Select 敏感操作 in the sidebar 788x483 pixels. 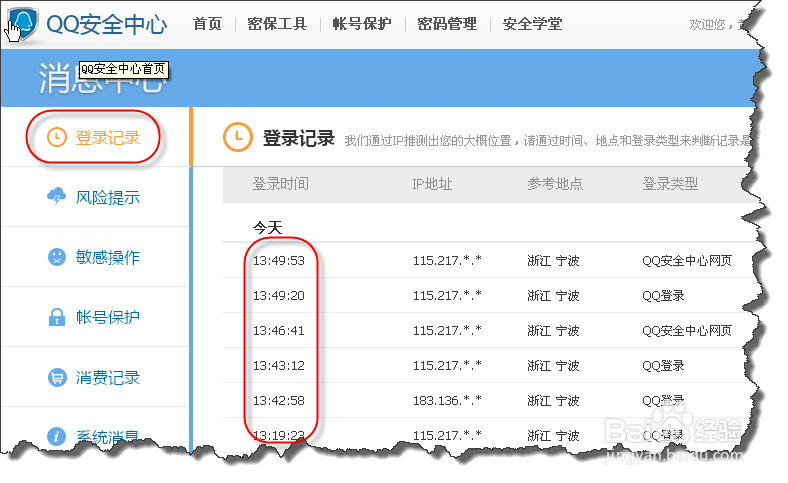108,257
